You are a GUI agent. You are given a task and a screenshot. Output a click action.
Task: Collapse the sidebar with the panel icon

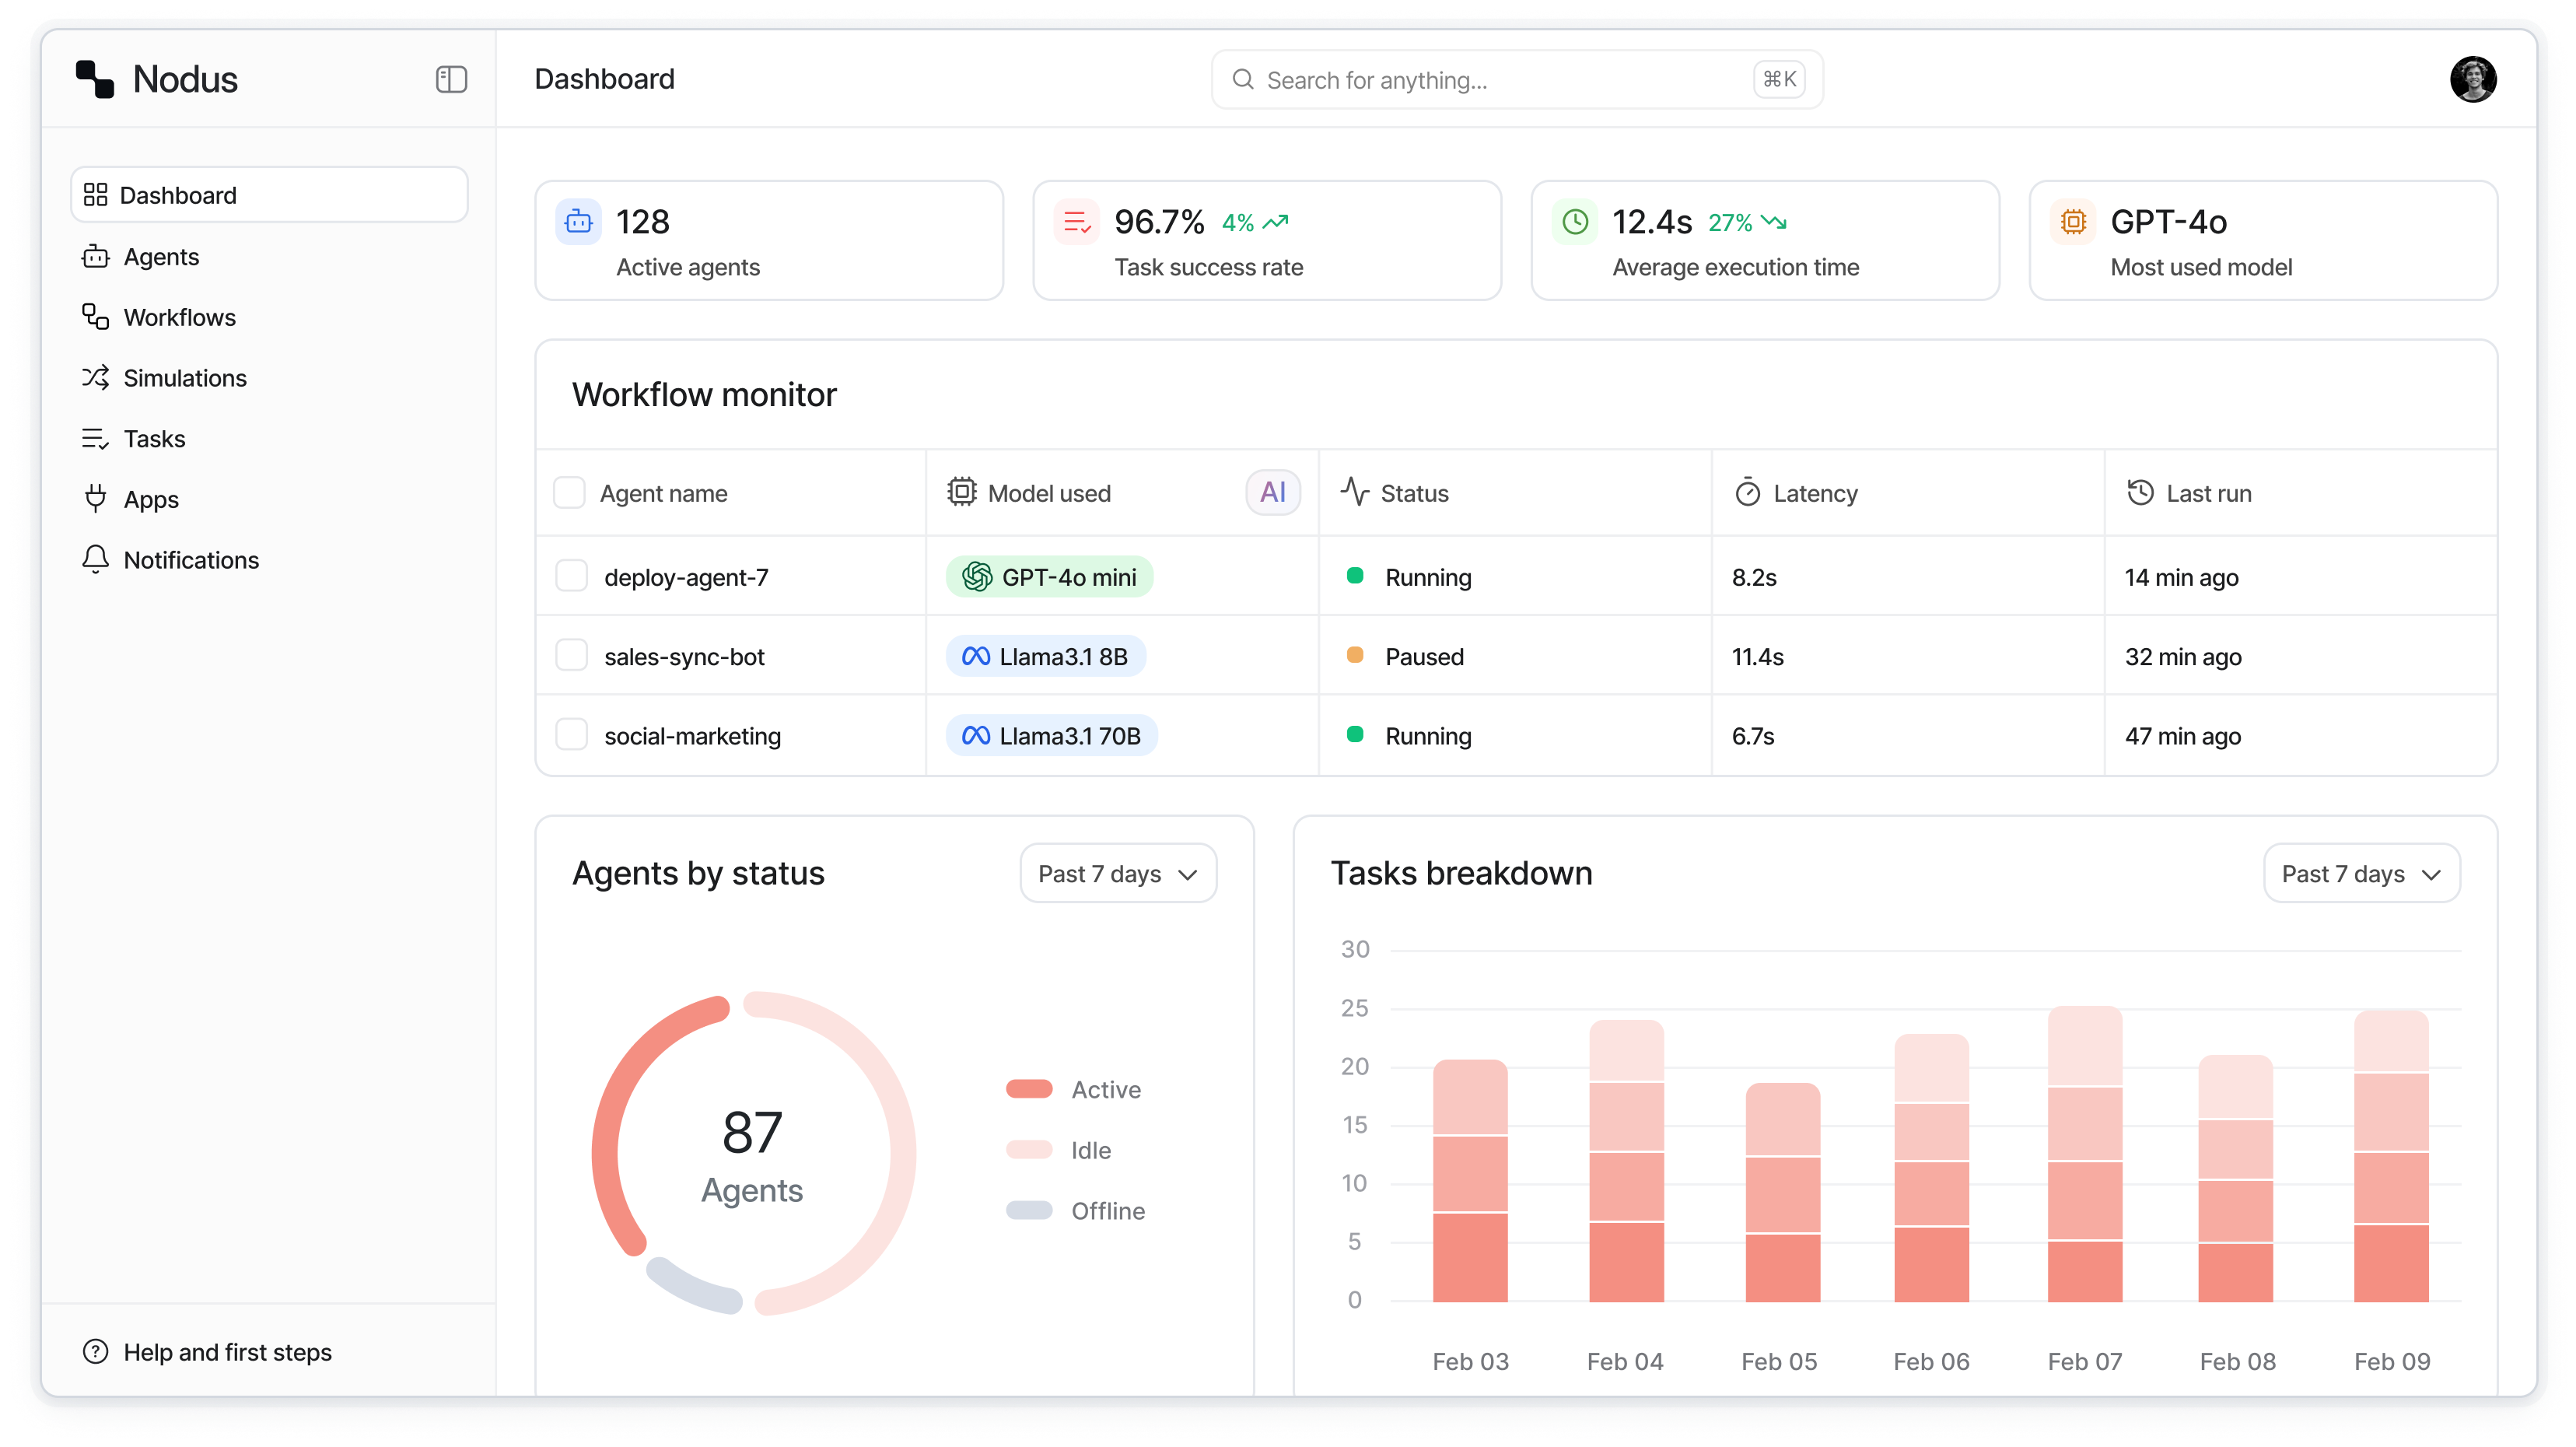[x=451, y=79]
